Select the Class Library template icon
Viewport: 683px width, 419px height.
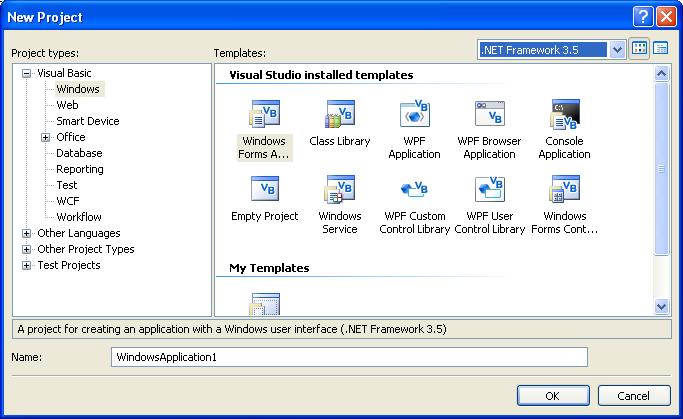point(340,114)
